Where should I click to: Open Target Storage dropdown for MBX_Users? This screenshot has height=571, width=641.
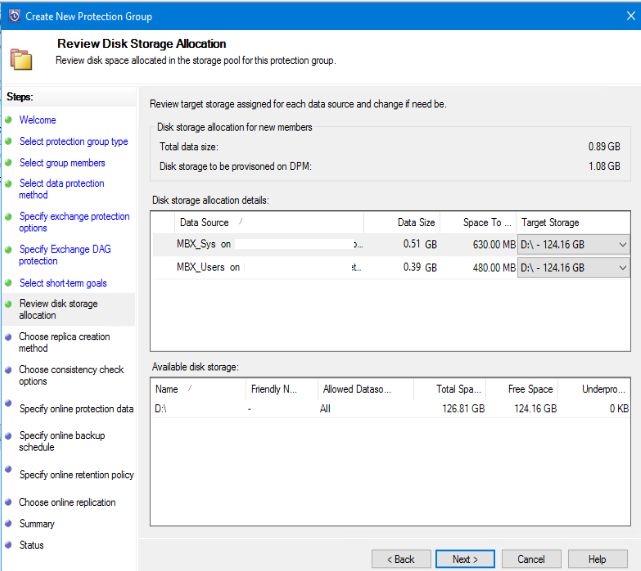tap(623, 268)
